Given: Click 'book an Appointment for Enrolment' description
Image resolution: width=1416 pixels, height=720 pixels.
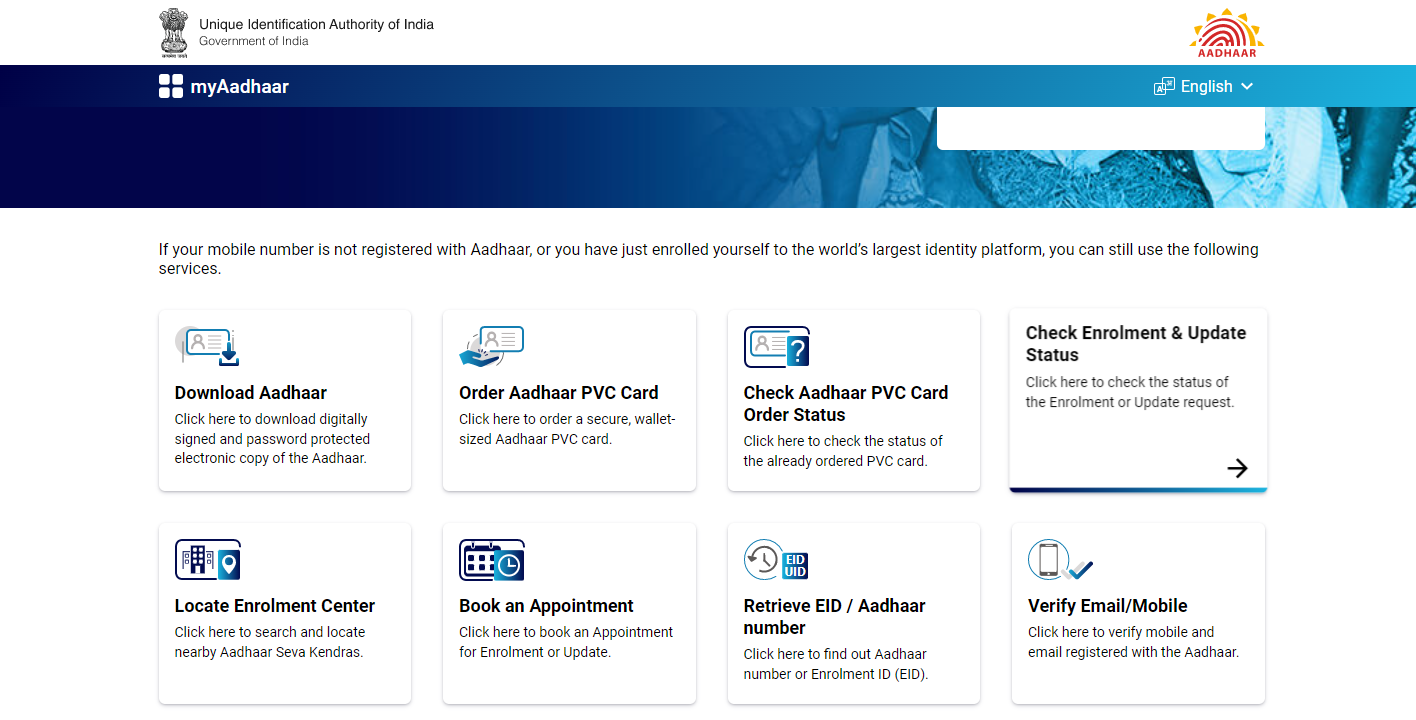Looking at the screenshot, I should click(x=566, y=642).
